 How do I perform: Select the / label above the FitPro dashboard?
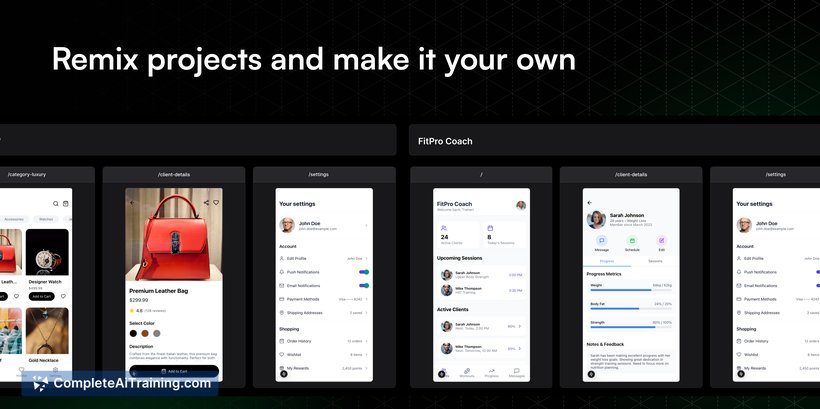[x=481, y=175]
